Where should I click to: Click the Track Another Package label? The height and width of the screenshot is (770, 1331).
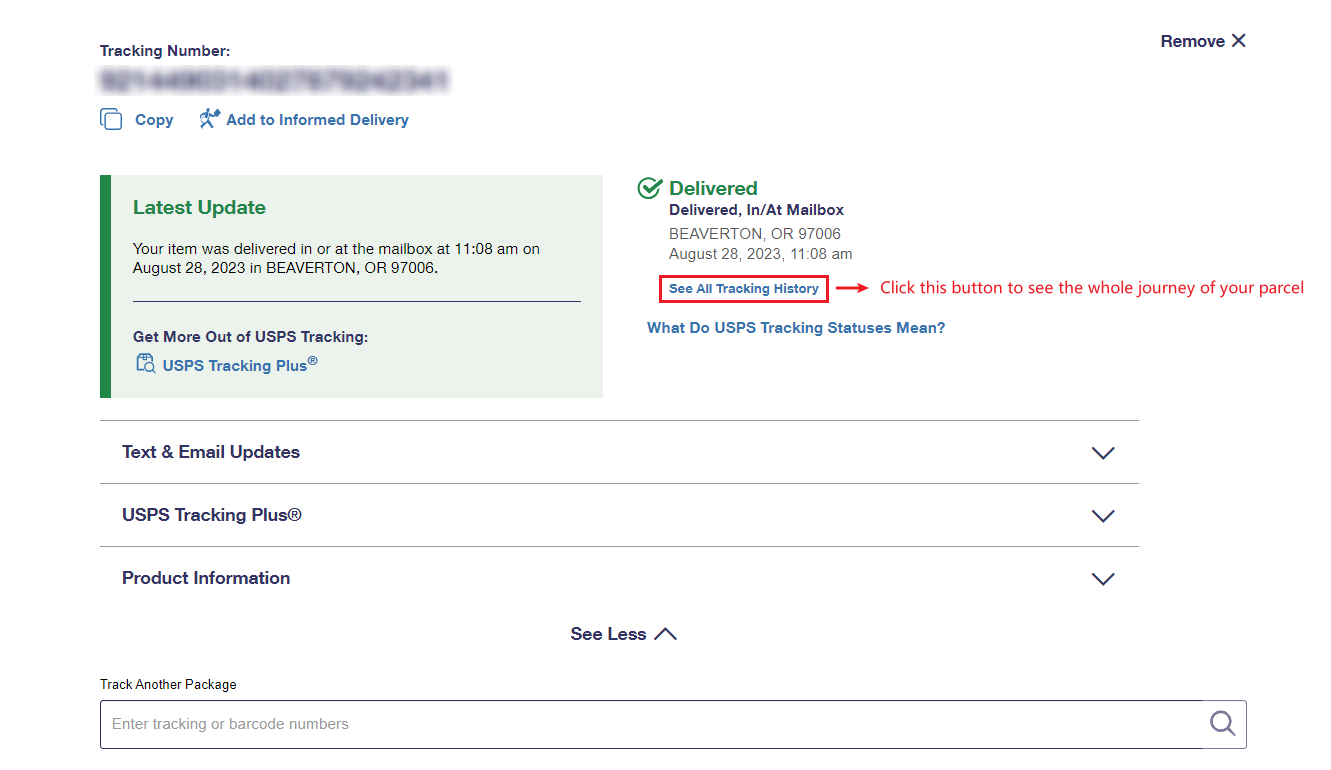pyautogui.click(x=168, y=685)
